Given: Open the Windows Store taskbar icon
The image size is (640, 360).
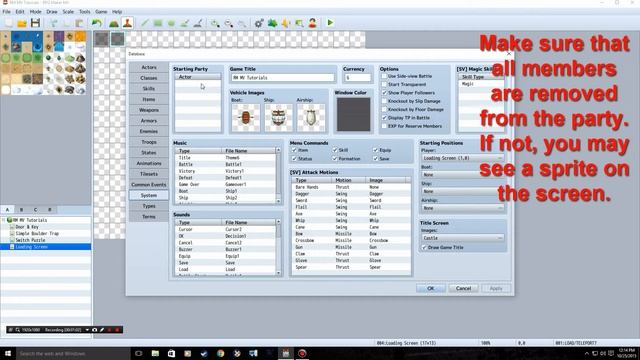Looking at the screenshot, I should tap(171, 353).
